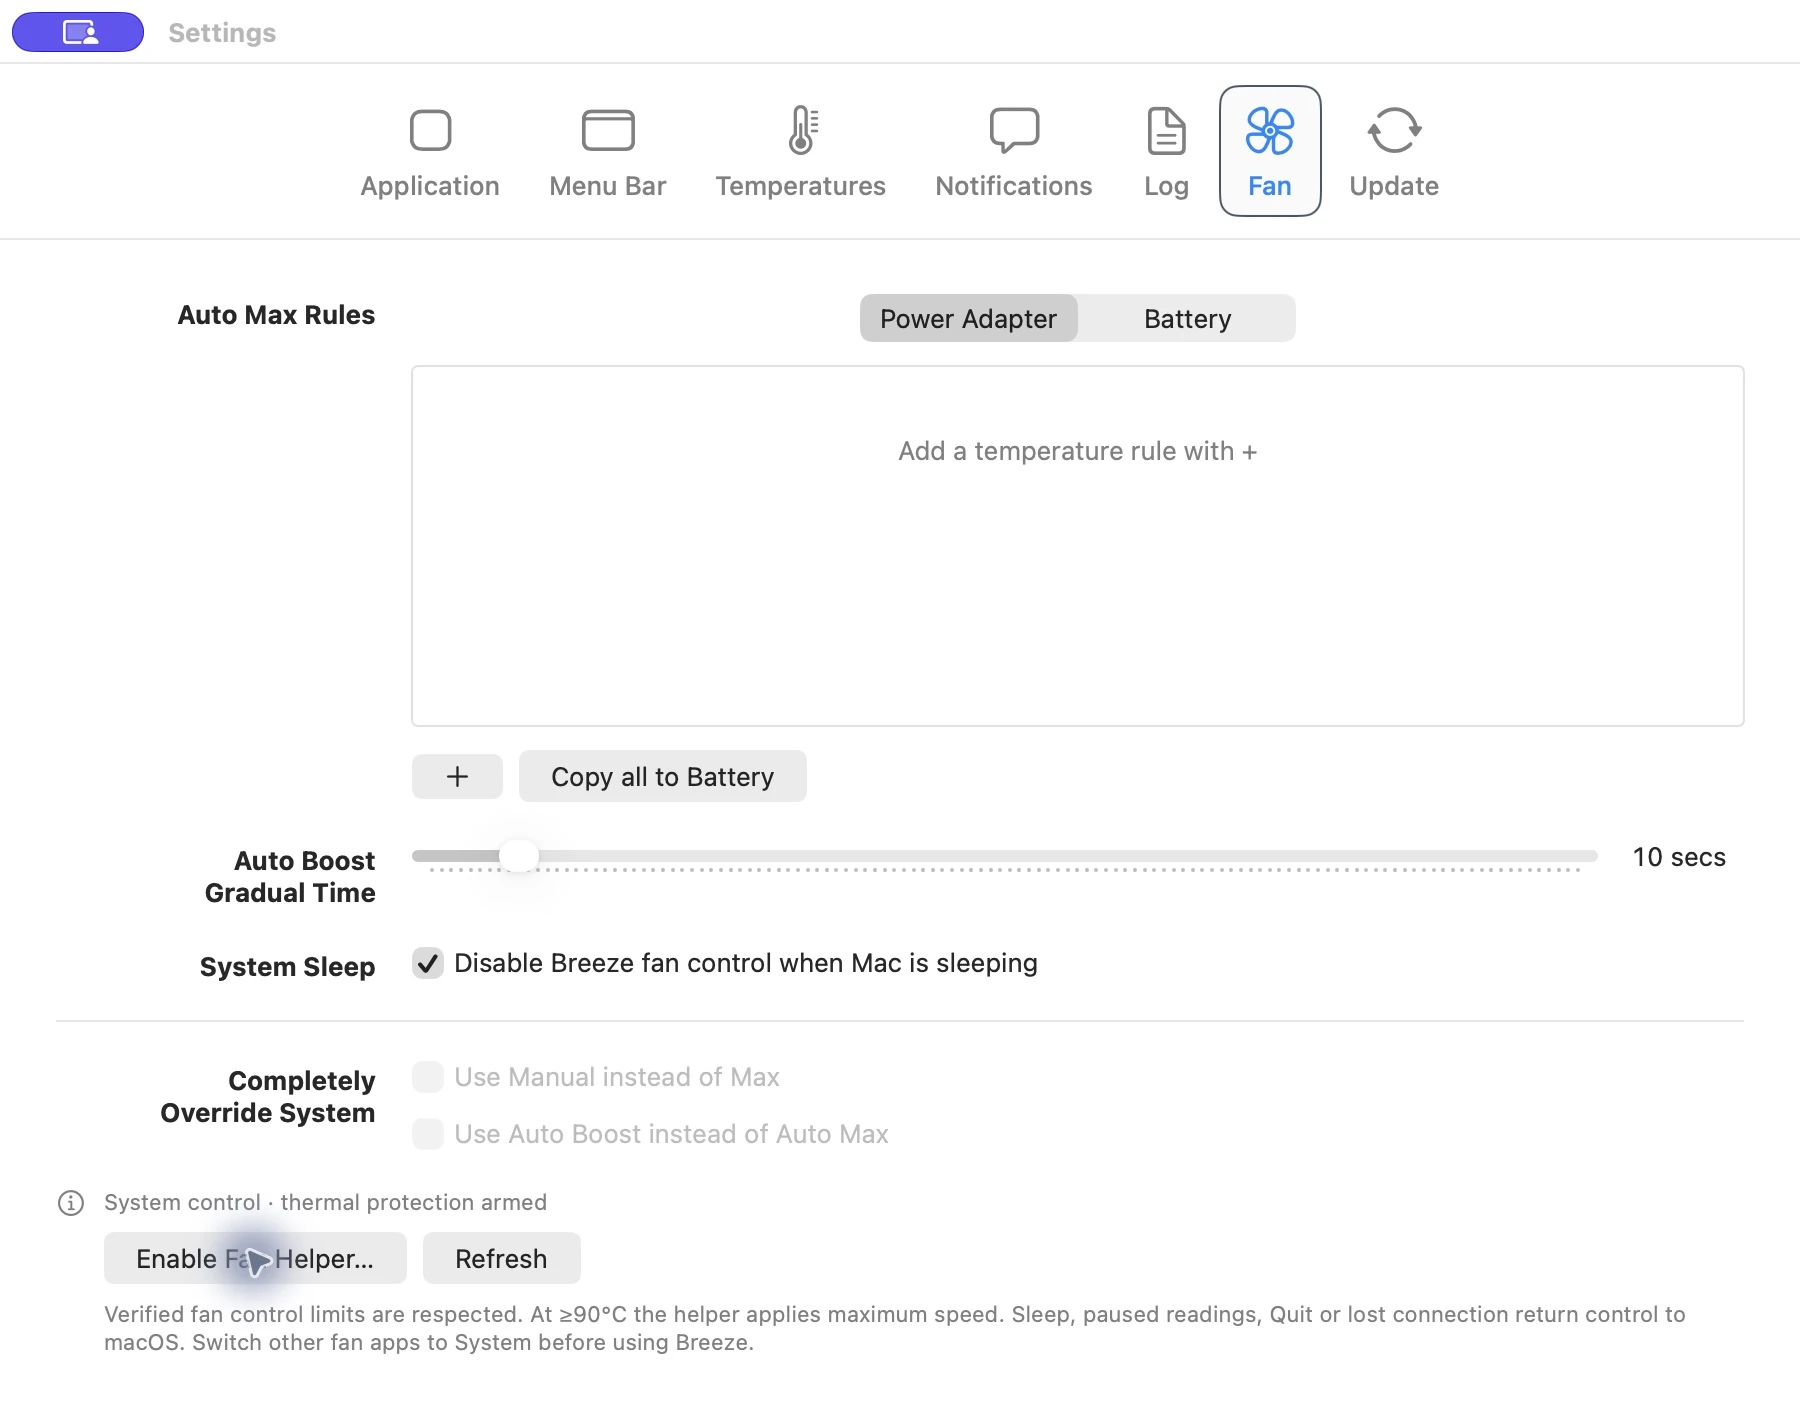Click the Auto Boost Gradual Time slider knob

pos(518,856)
